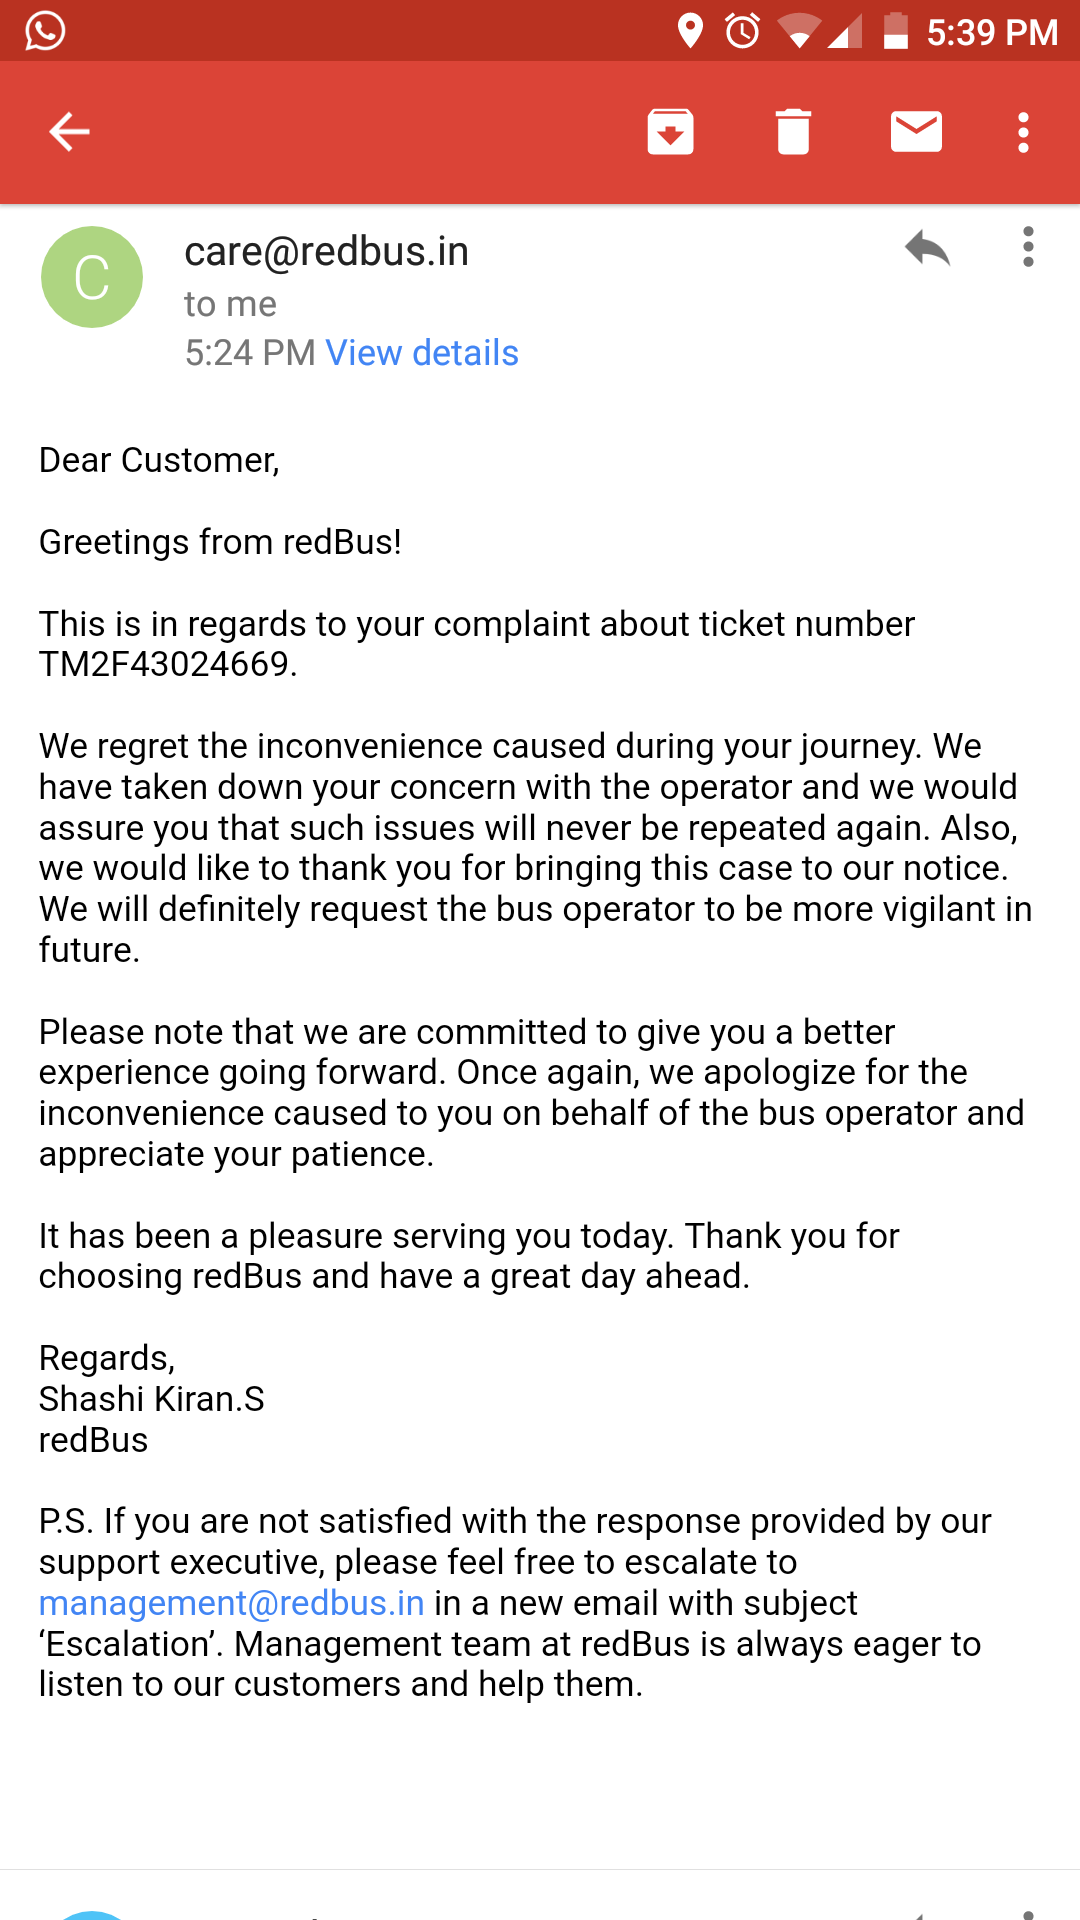
Task: Tap the cellular signal status icon
Action: tap(845, 33)
